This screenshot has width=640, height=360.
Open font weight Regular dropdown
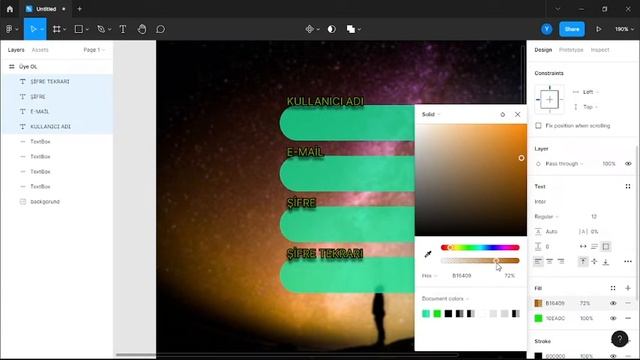coord(546,217)
